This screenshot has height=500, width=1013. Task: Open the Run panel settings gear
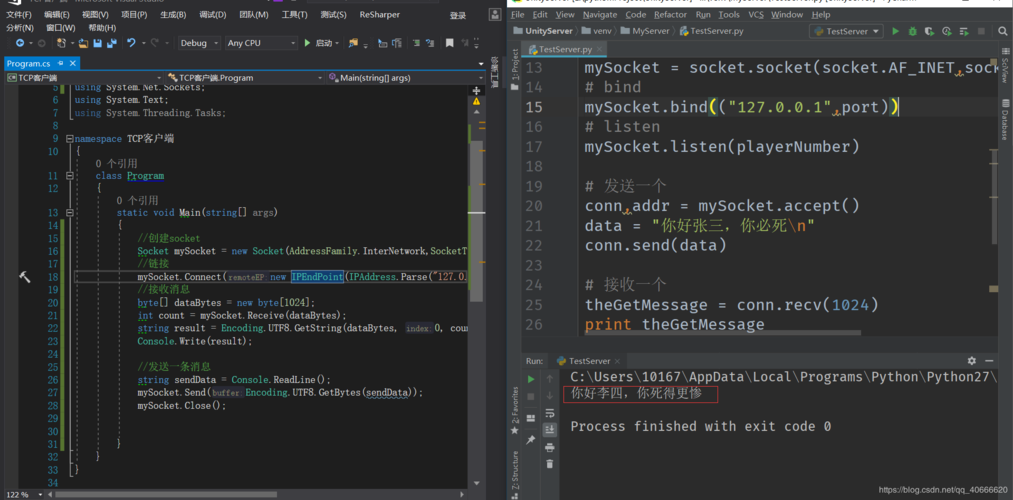972,361
